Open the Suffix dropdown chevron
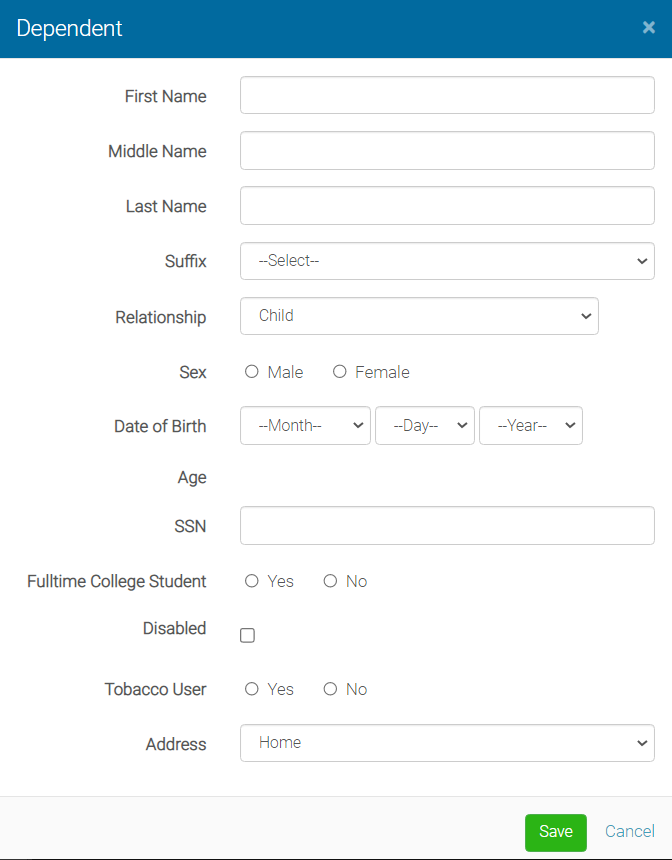The width and height of the screenshot is (672, 860). (643, 260)
